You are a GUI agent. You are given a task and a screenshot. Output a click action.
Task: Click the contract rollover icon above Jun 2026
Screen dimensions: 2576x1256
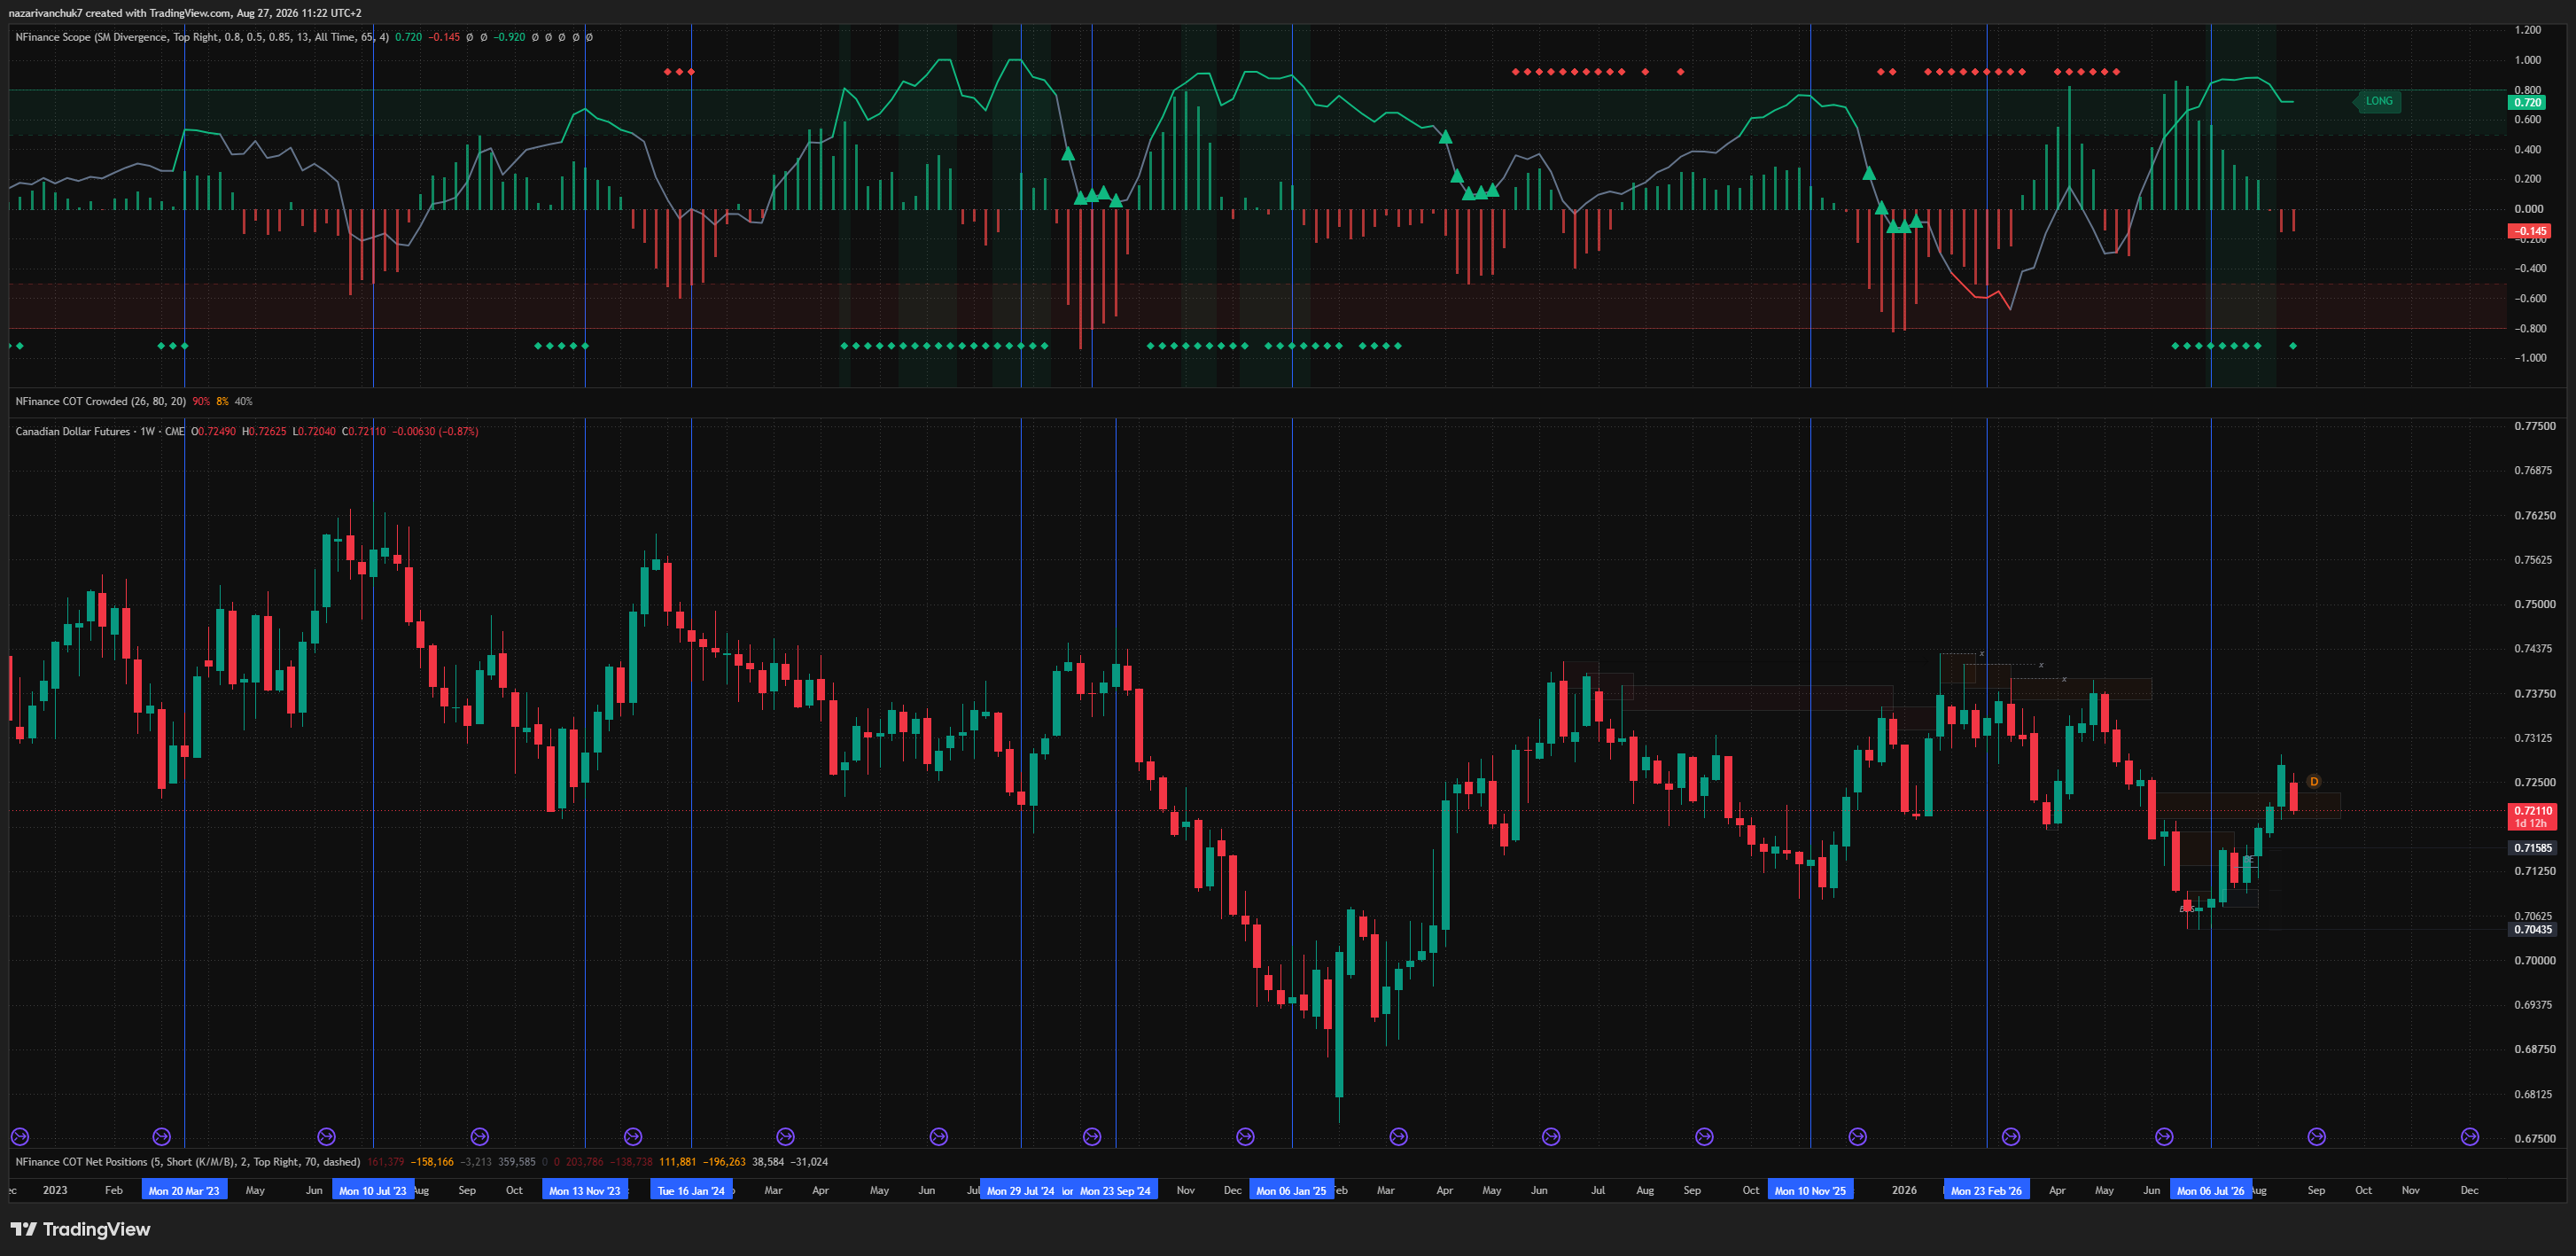[x=2164, y=1136]
